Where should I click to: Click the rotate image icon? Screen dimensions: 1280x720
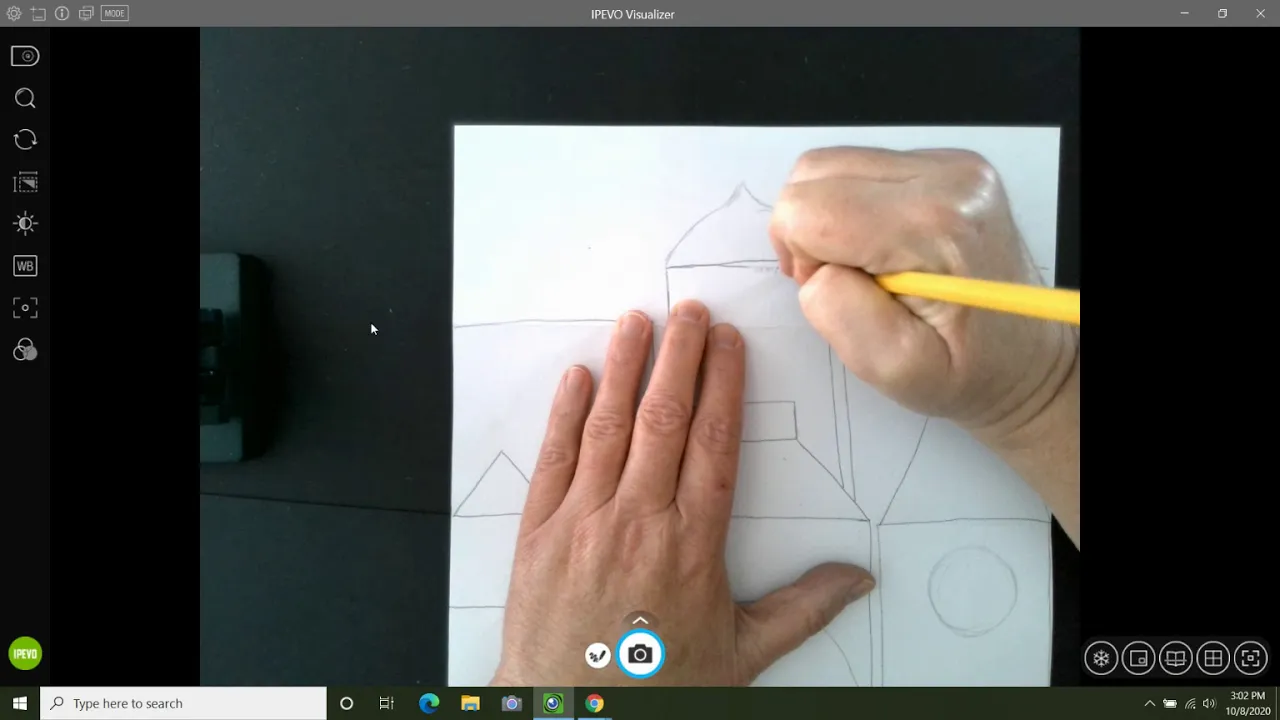click(x=25, y=140)
